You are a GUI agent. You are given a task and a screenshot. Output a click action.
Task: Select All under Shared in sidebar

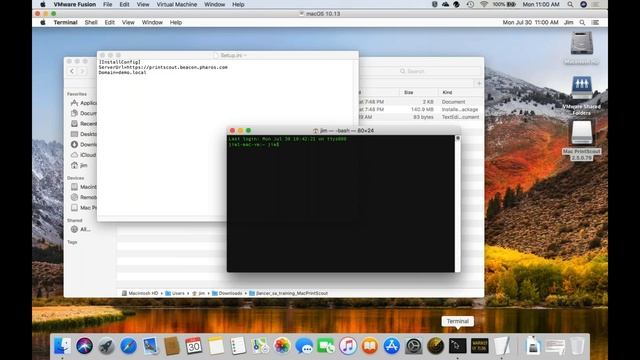tap(80, 229)
